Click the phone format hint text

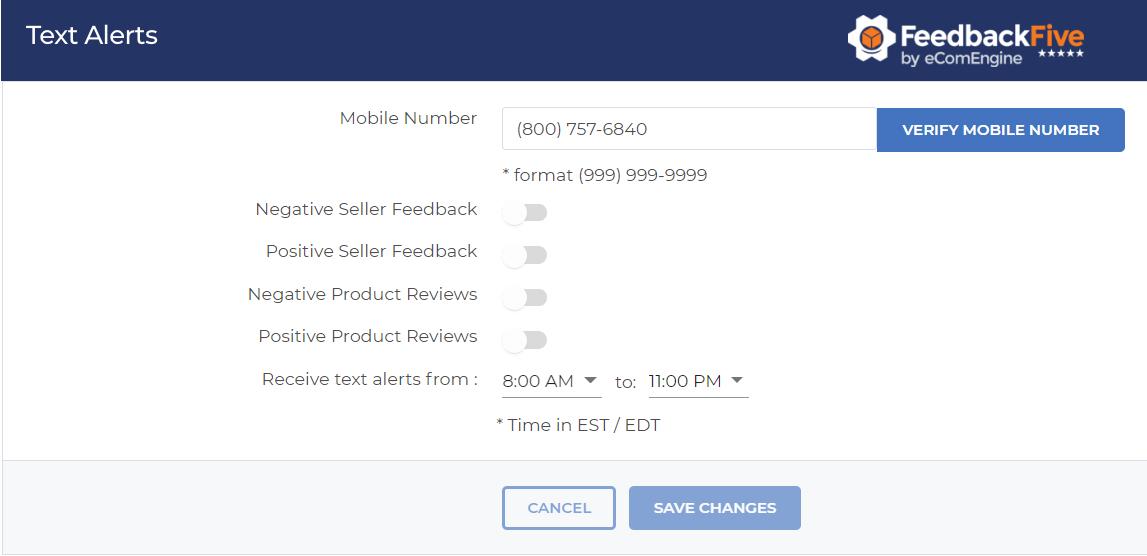point(605,175)
